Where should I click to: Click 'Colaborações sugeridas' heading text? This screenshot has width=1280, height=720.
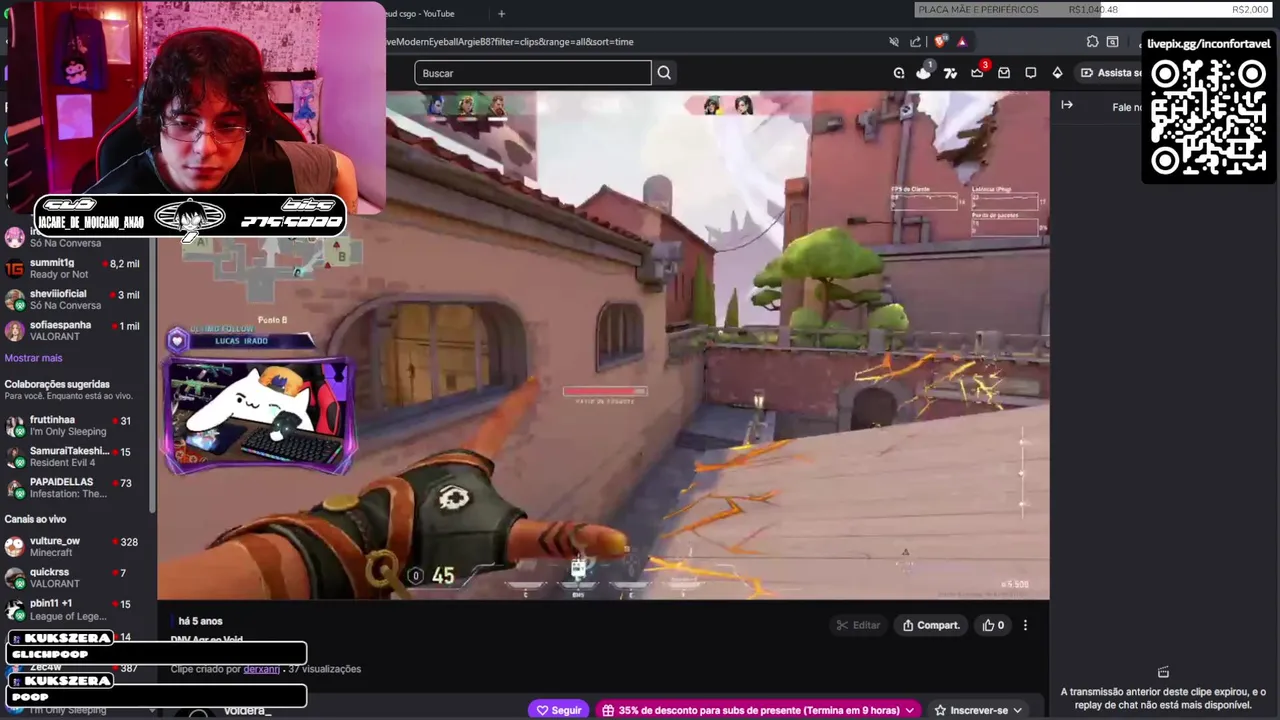pos(57,384)
